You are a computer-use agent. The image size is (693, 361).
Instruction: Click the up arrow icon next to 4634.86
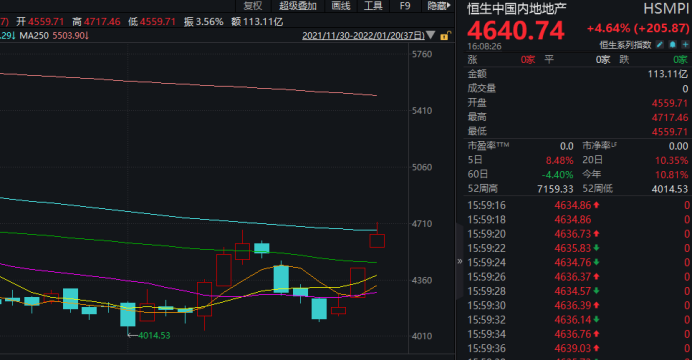(x=596, y=205)
